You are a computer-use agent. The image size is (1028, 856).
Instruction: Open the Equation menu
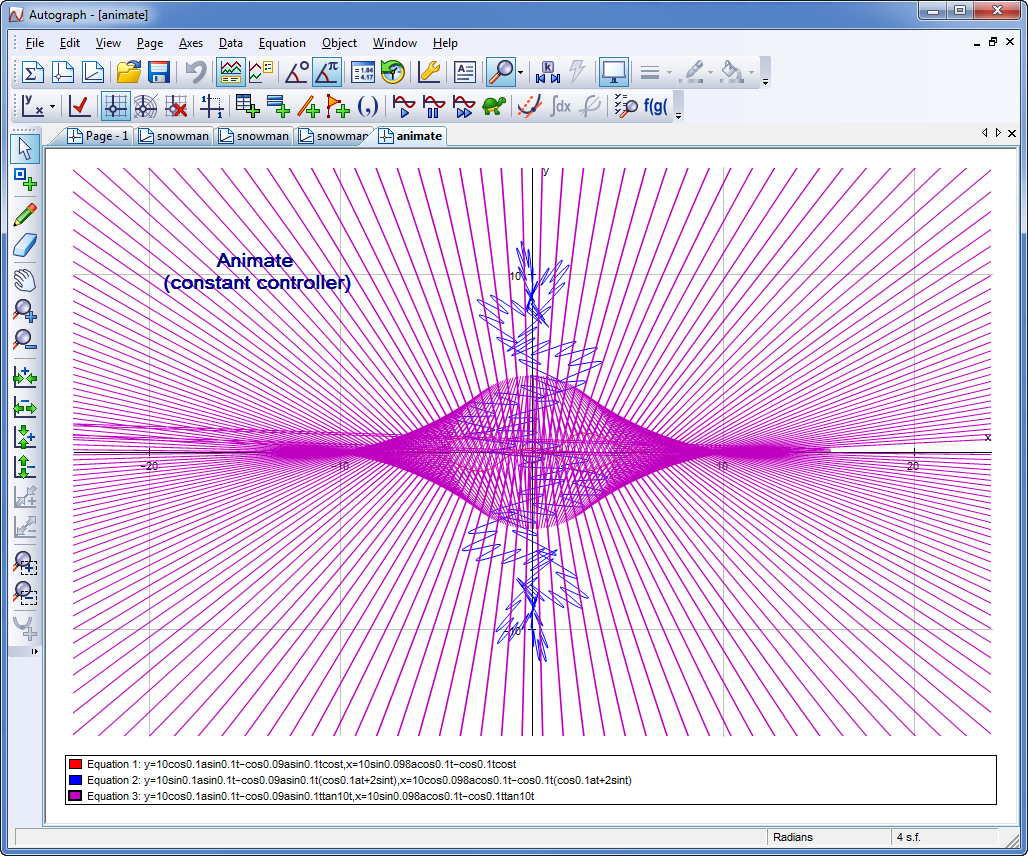[x=282, y=43]
